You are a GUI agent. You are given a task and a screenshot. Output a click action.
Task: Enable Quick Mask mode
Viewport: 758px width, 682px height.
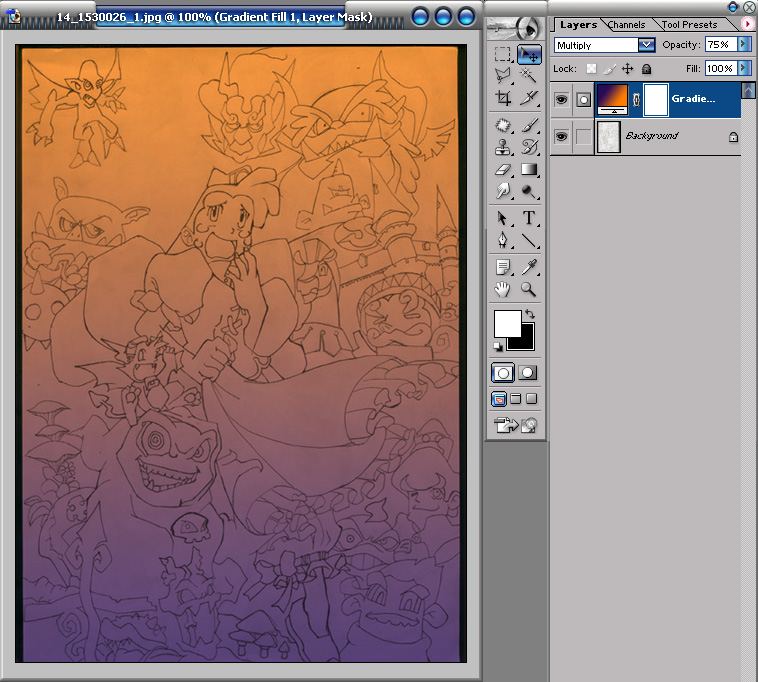(528, 372)
